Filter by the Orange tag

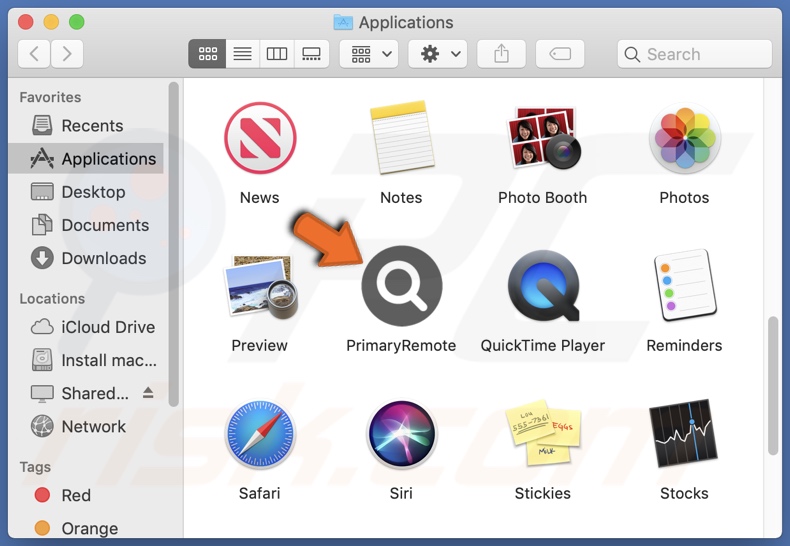86,528
